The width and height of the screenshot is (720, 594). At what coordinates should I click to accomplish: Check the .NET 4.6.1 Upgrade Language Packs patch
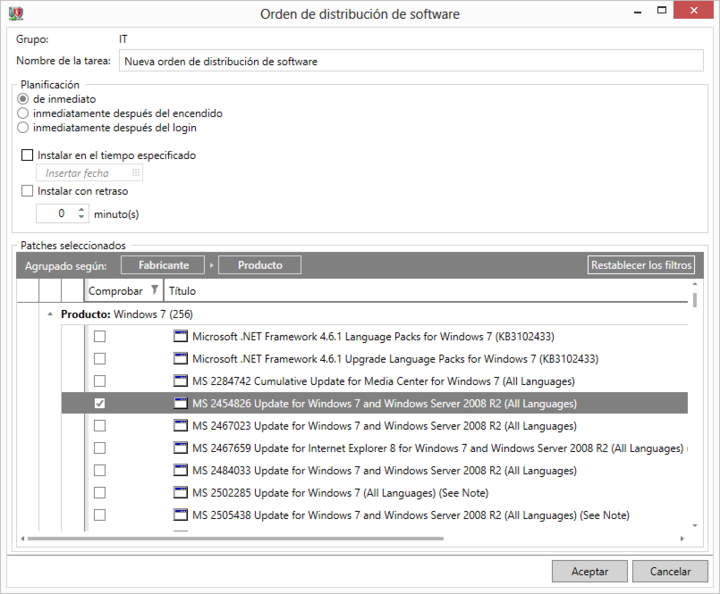(x=100, y=359)
